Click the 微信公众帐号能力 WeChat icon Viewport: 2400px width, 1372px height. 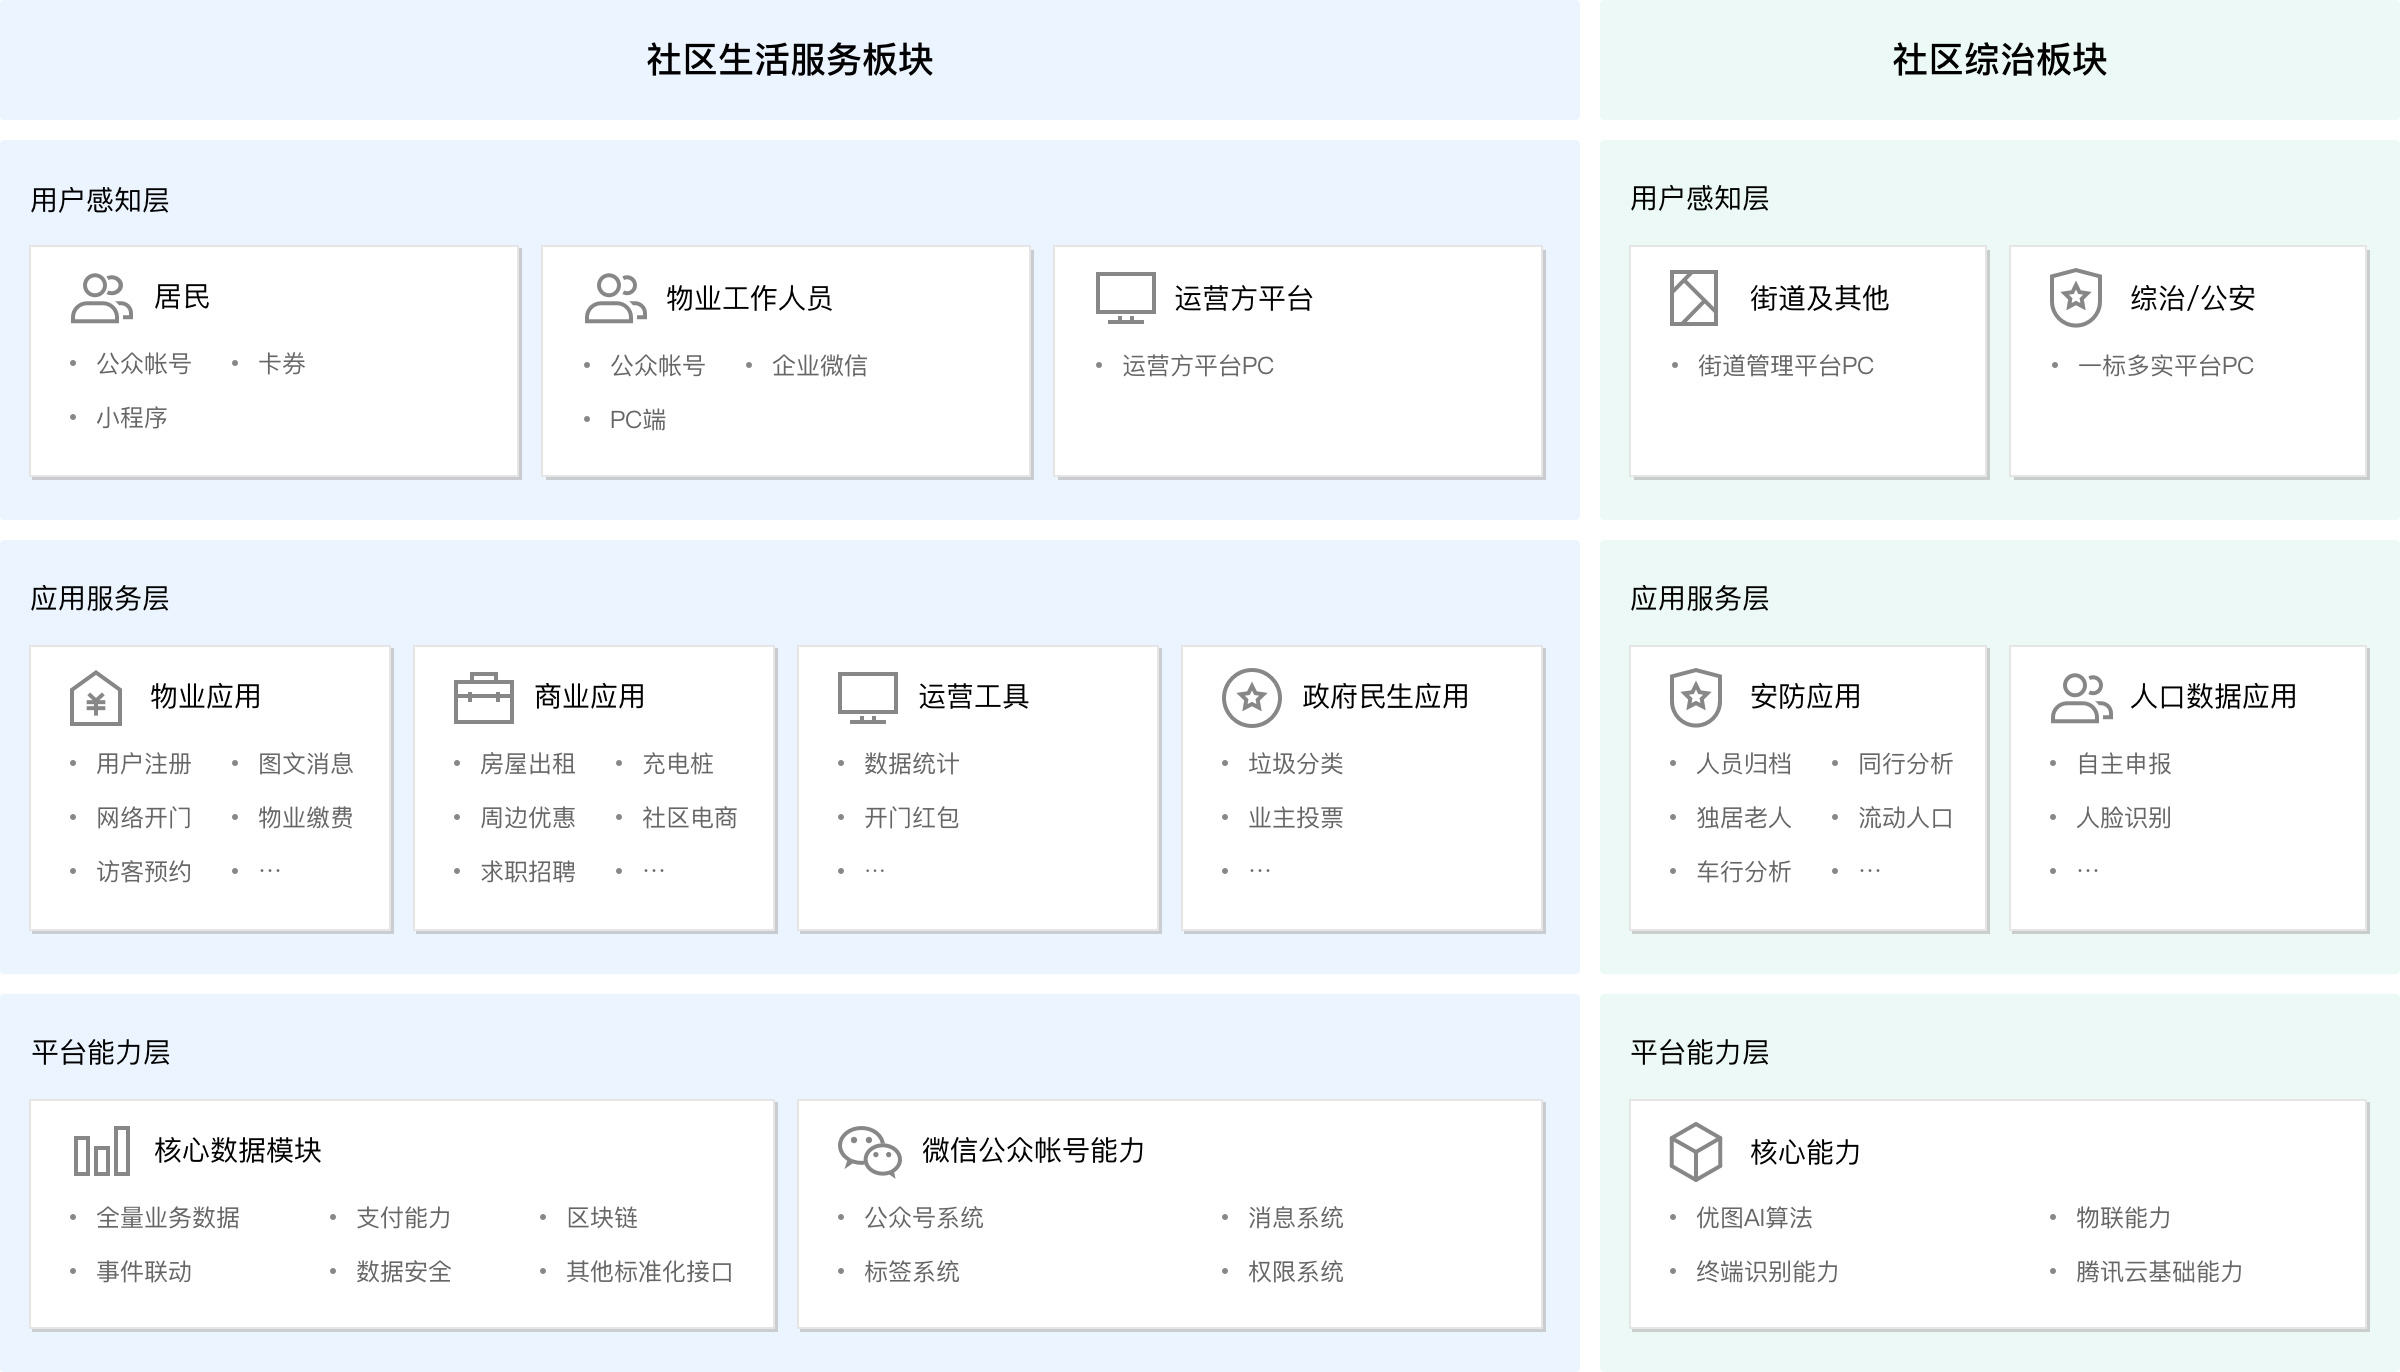(x=869, y=1151)
